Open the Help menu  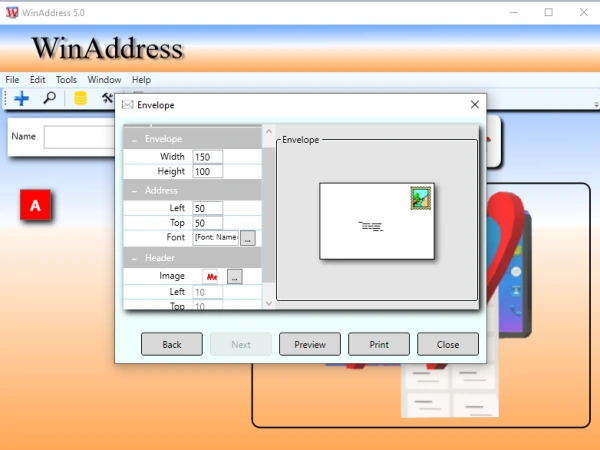(x=141, y=80)
